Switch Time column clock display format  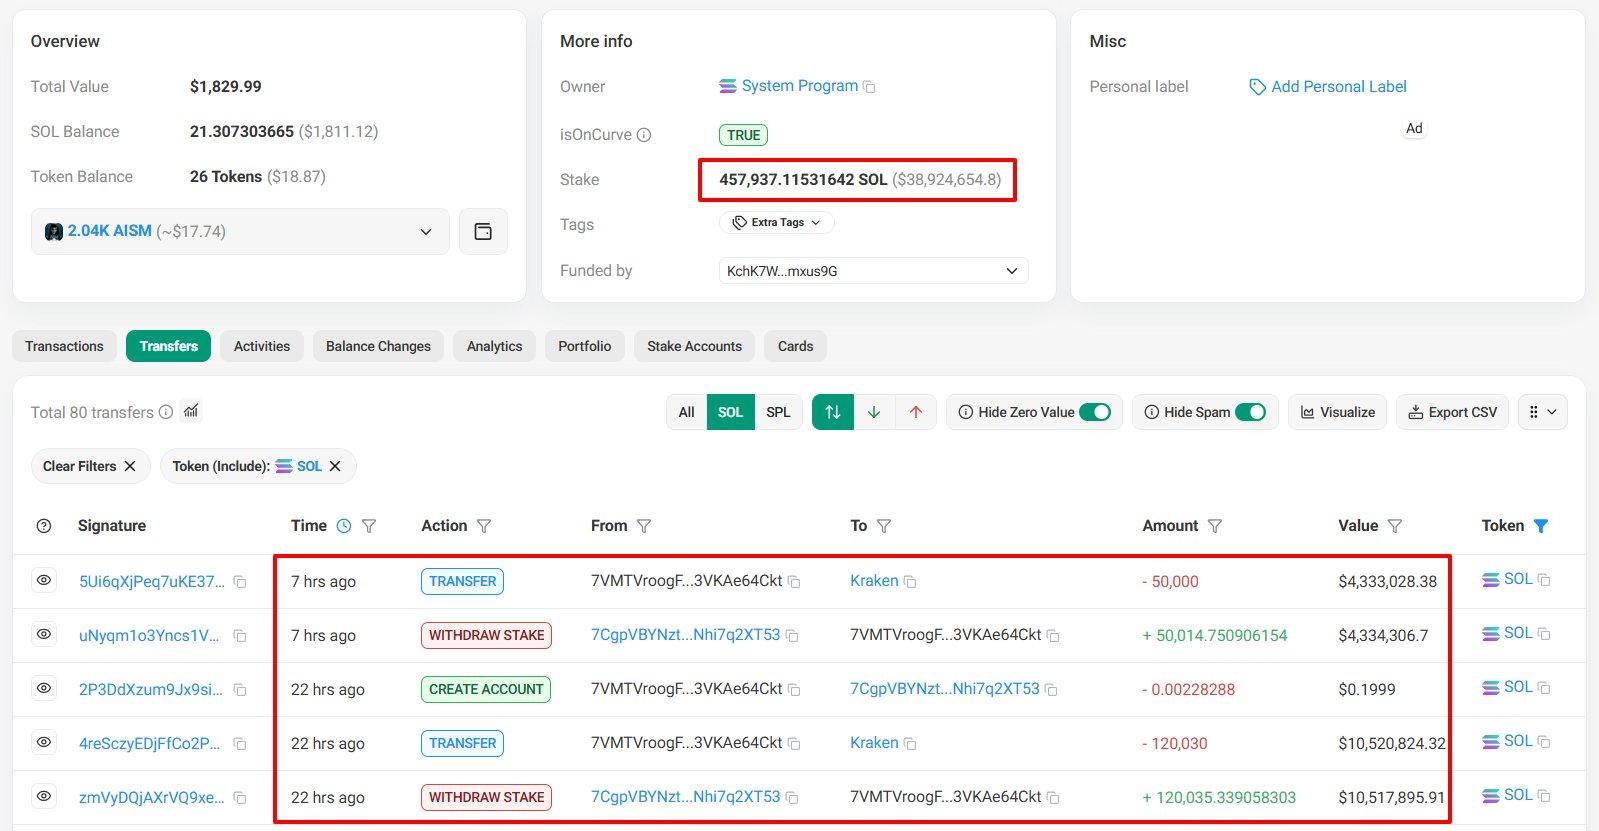[344, 526]
